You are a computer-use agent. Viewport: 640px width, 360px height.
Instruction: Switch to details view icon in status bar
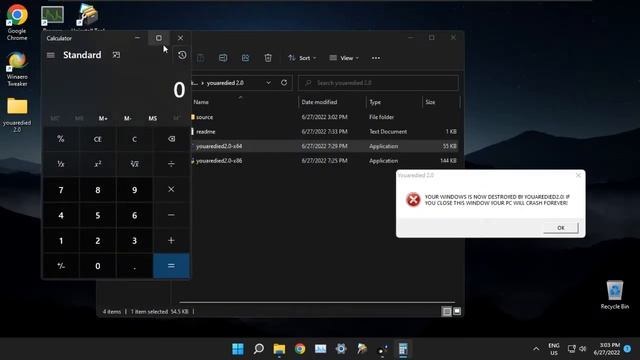tap(447, 311)
